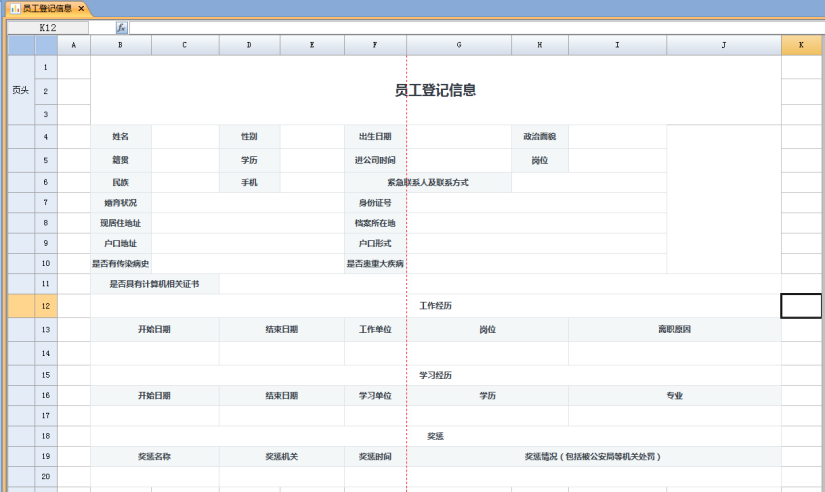Click the fx insert function icon
Image resolution: width=825 pixels, height=492 pixels.
click(121, 28)
